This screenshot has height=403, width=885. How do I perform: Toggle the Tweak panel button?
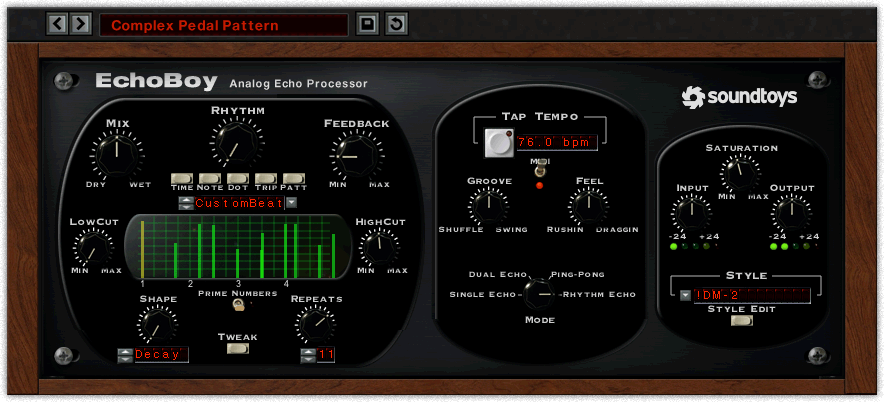tap(238, 350)
